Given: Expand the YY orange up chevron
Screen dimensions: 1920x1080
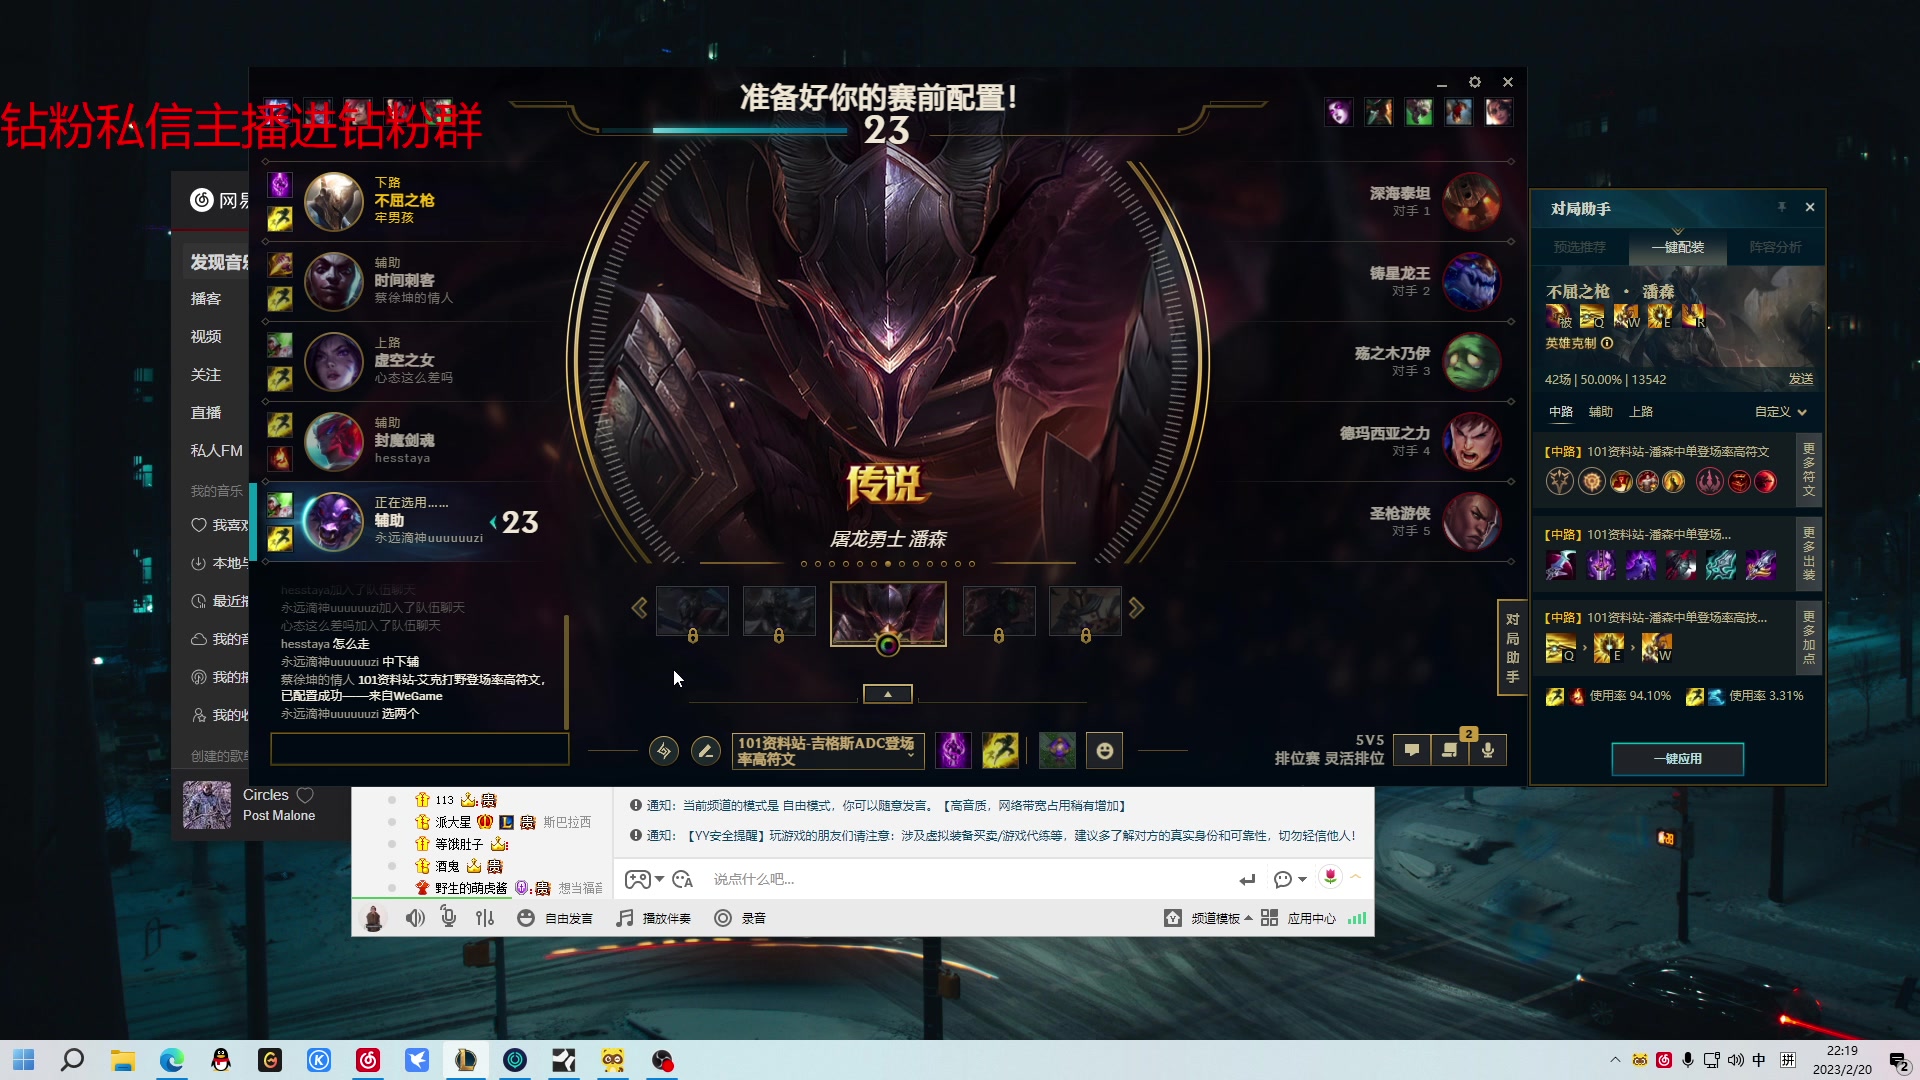Looking at the screenshot, I should (1356, 877).
